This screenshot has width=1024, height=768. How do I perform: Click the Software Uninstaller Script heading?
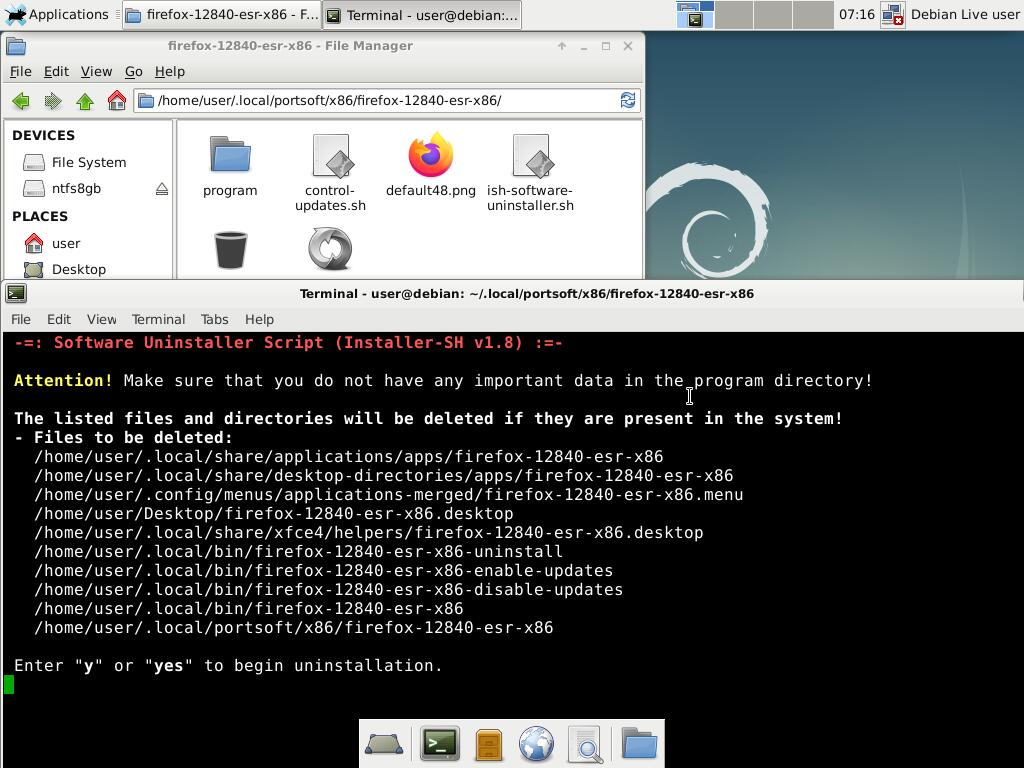[289, 342]
